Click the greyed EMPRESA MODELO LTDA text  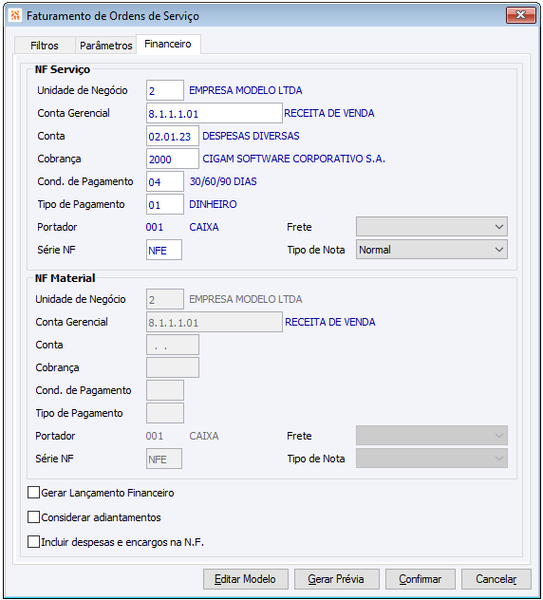[246, 299]
